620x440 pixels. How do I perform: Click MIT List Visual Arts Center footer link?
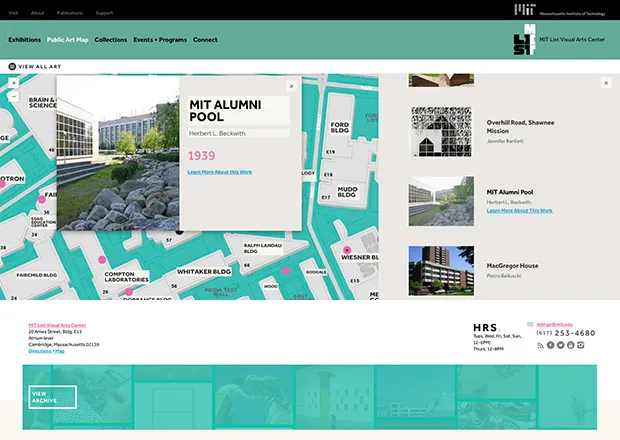pos(57,325)
